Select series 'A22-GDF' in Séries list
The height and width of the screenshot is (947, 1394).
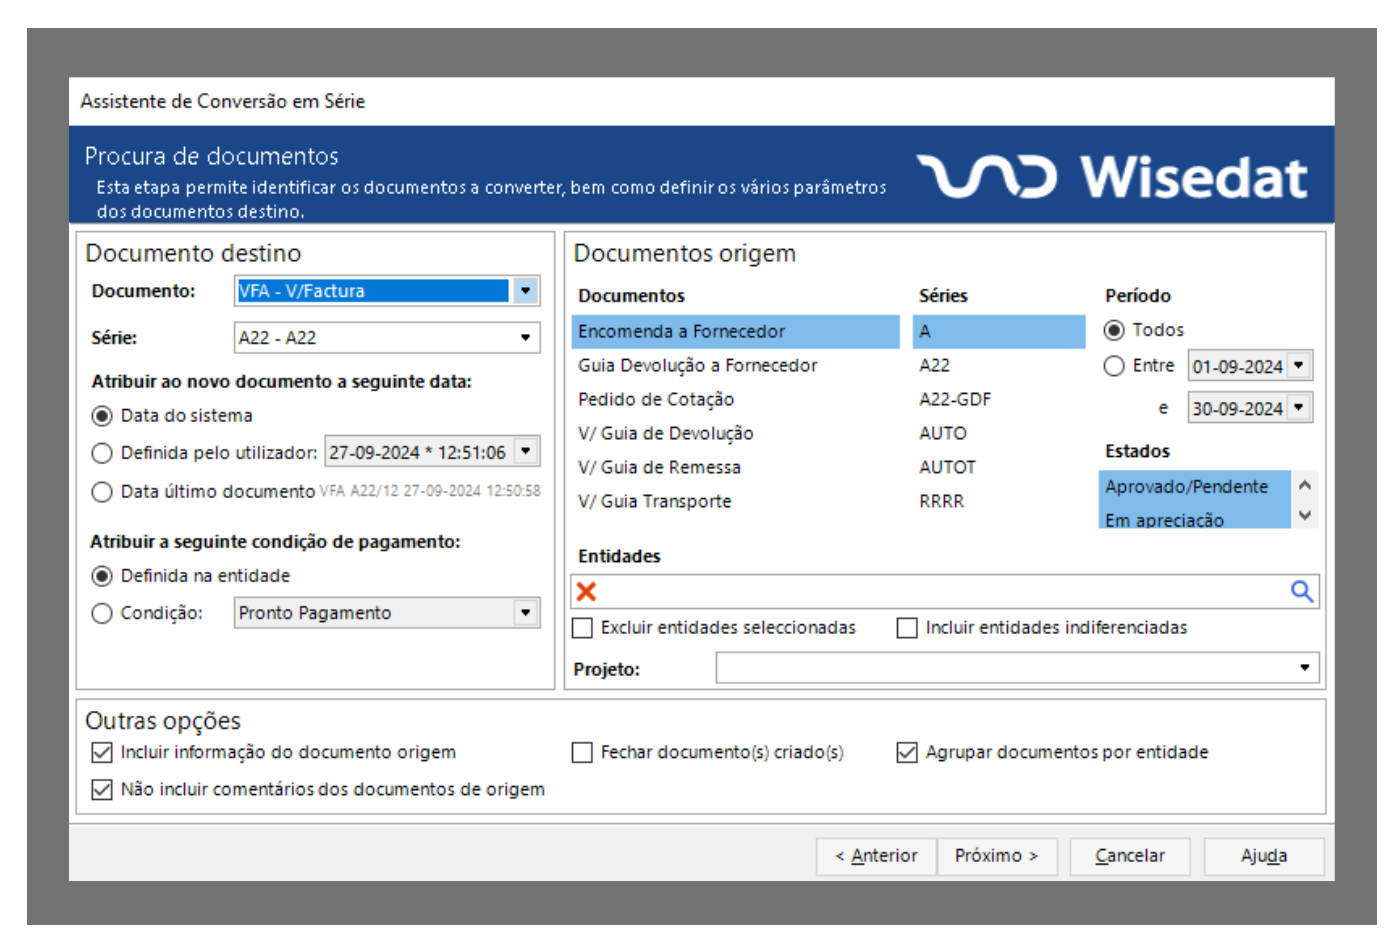point(955,399)
